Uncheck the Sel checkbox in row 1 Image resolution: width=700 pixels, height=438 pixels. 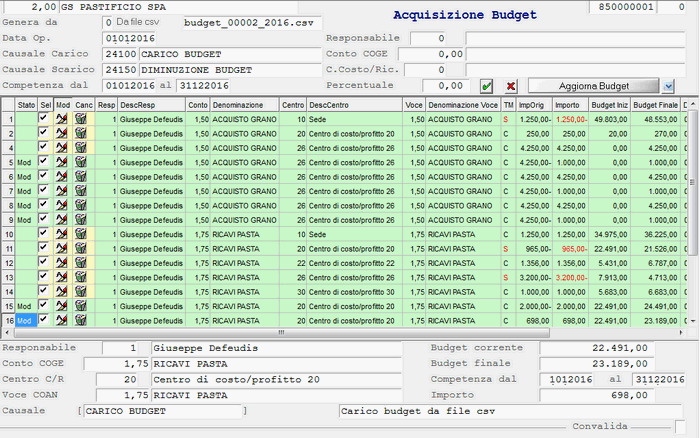[43, 118]
